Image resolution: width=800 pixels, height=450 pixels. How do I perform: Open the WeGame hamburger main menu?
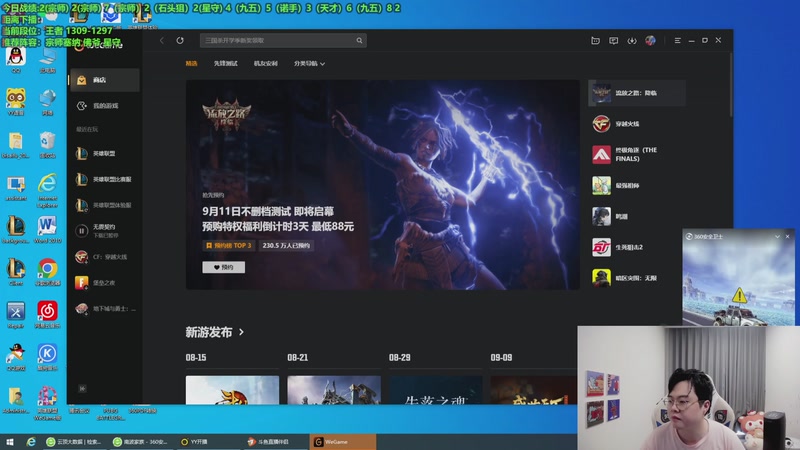tap(678, 40)
